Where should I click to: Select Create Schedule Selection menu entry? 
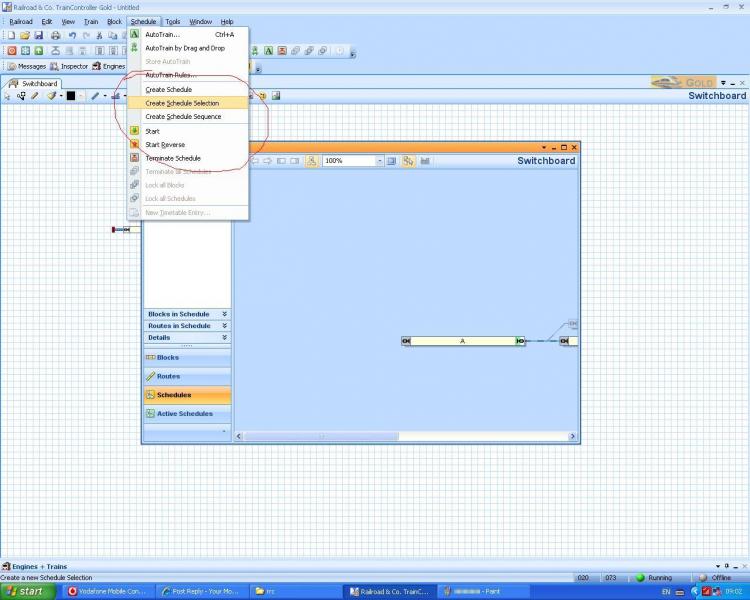(x=182, y=103)
